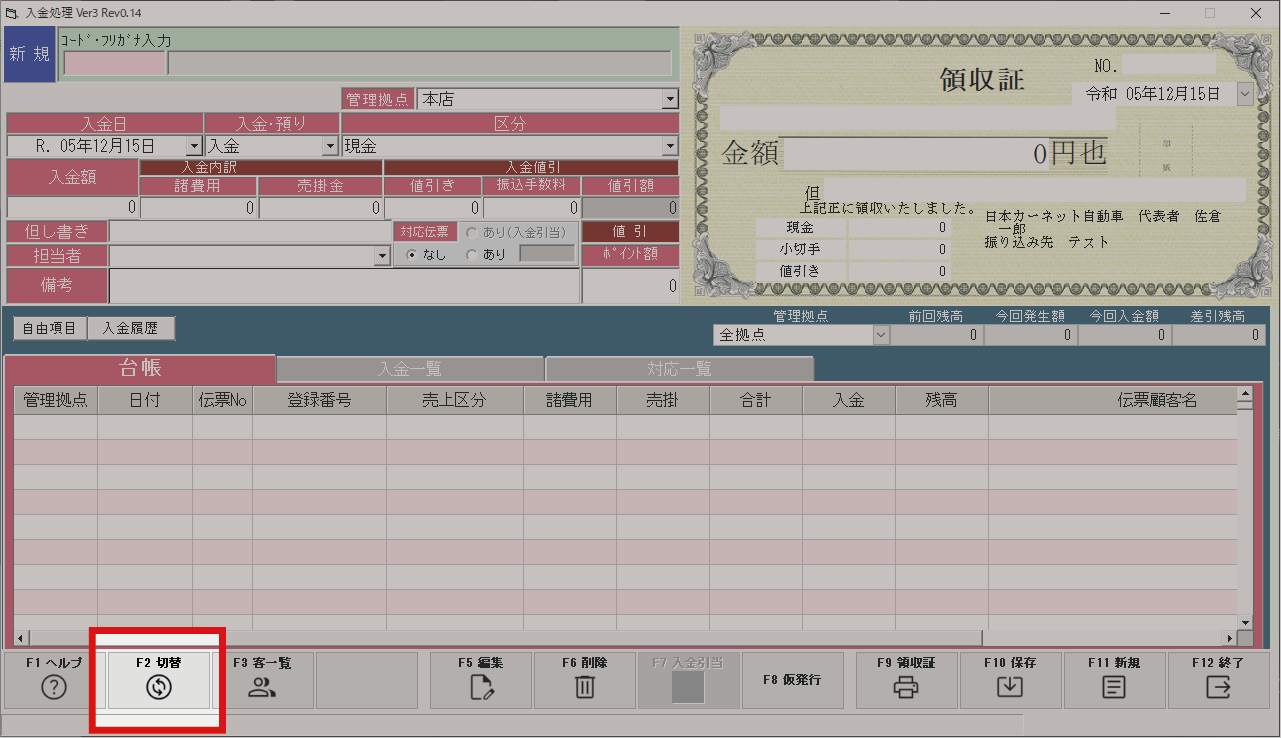Click the 伝票No column header
Image resolution: width=1281 pixels, height=738 pixels.
click(x=223, y=401)
